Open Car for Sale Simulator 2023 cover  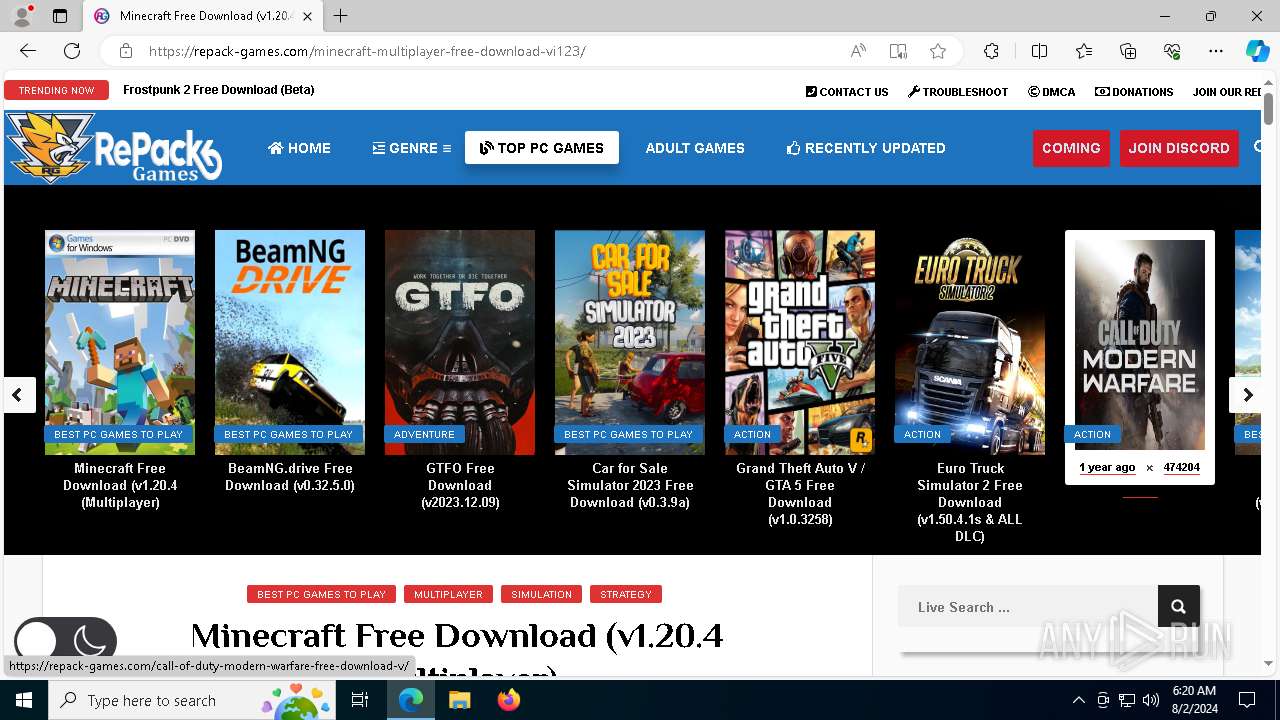(x=630, y=342)
